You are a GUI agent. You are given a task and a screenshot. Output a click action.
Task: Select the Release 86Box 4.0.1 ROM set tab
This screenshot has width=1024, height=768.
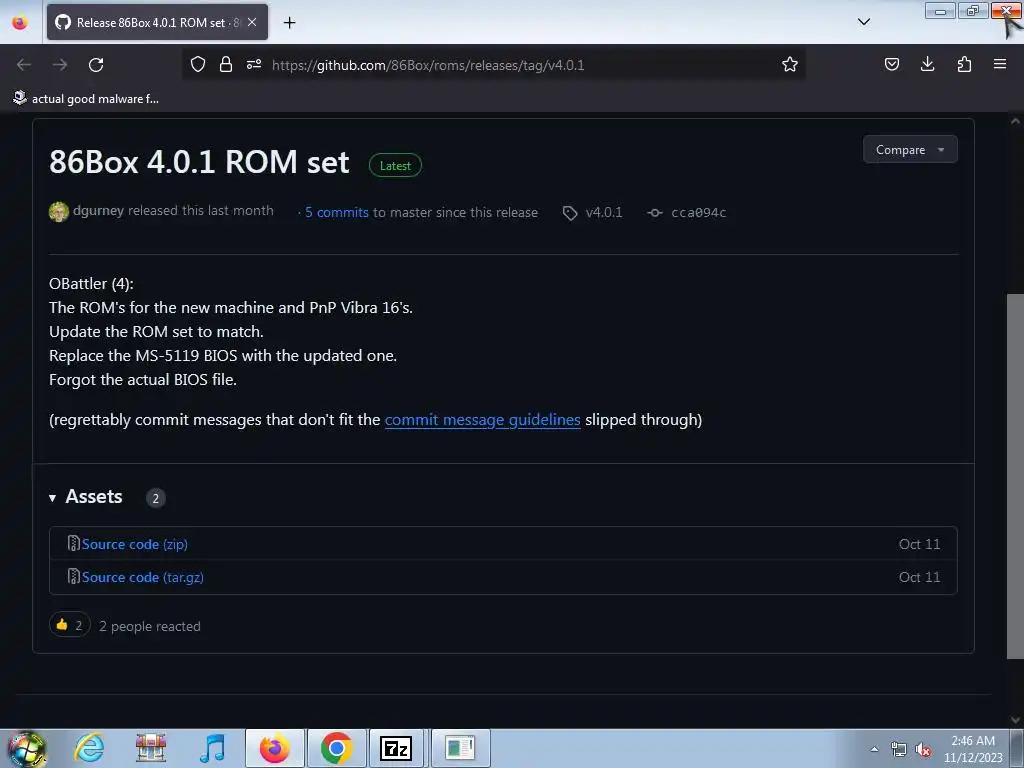point(157,22)
